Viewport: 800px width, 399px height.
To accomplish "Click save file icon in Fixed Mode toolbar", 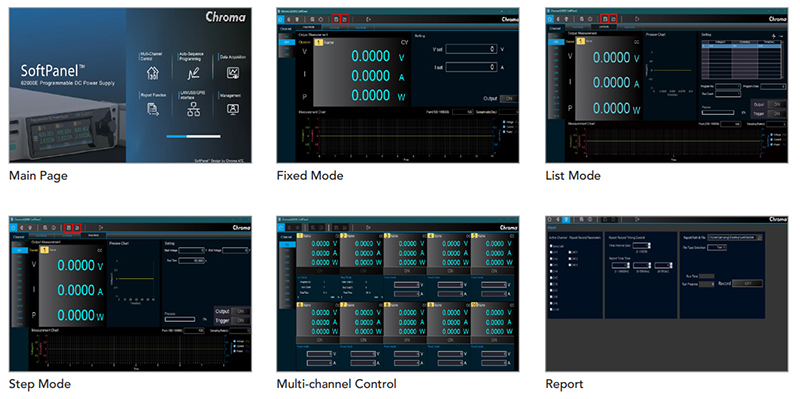I will (x=336, y=19).
